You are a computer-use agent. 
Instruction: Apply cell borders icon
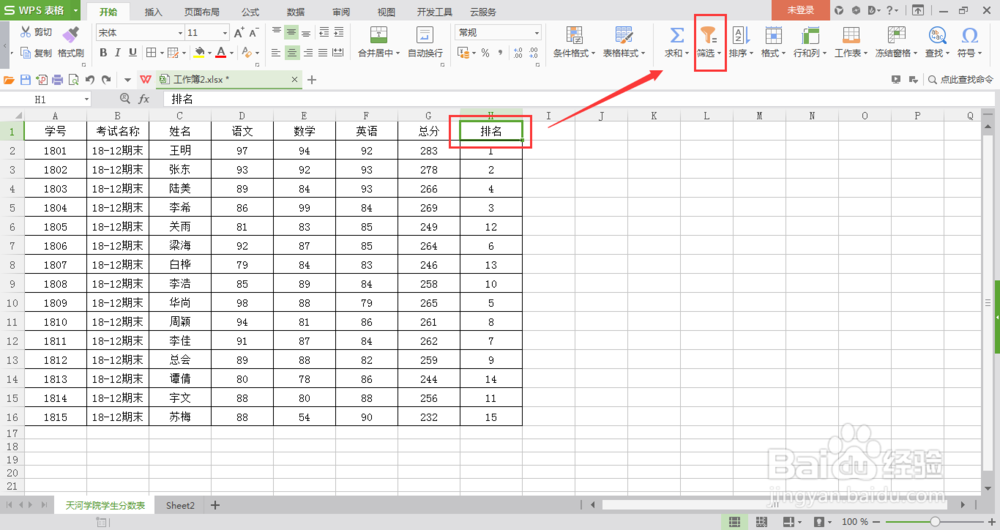(x=151, y=53)
